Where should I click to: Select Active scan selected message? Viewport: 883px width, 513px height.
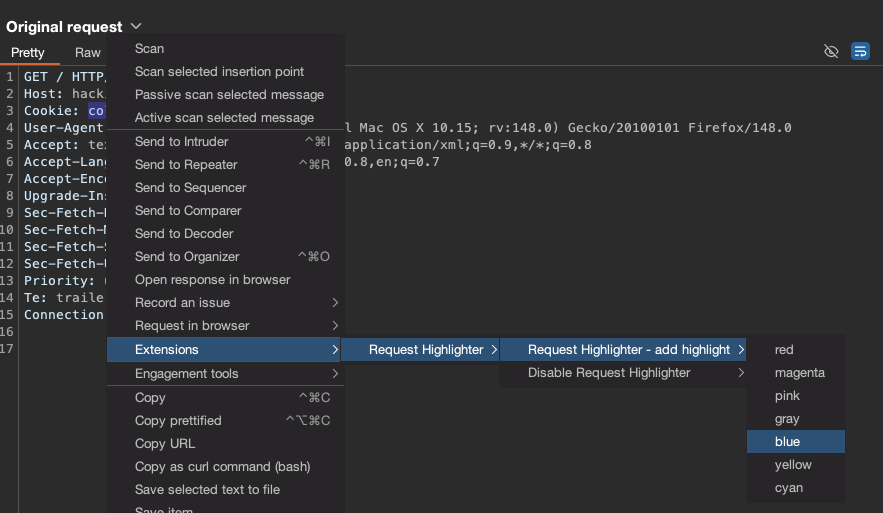point(224,118)
